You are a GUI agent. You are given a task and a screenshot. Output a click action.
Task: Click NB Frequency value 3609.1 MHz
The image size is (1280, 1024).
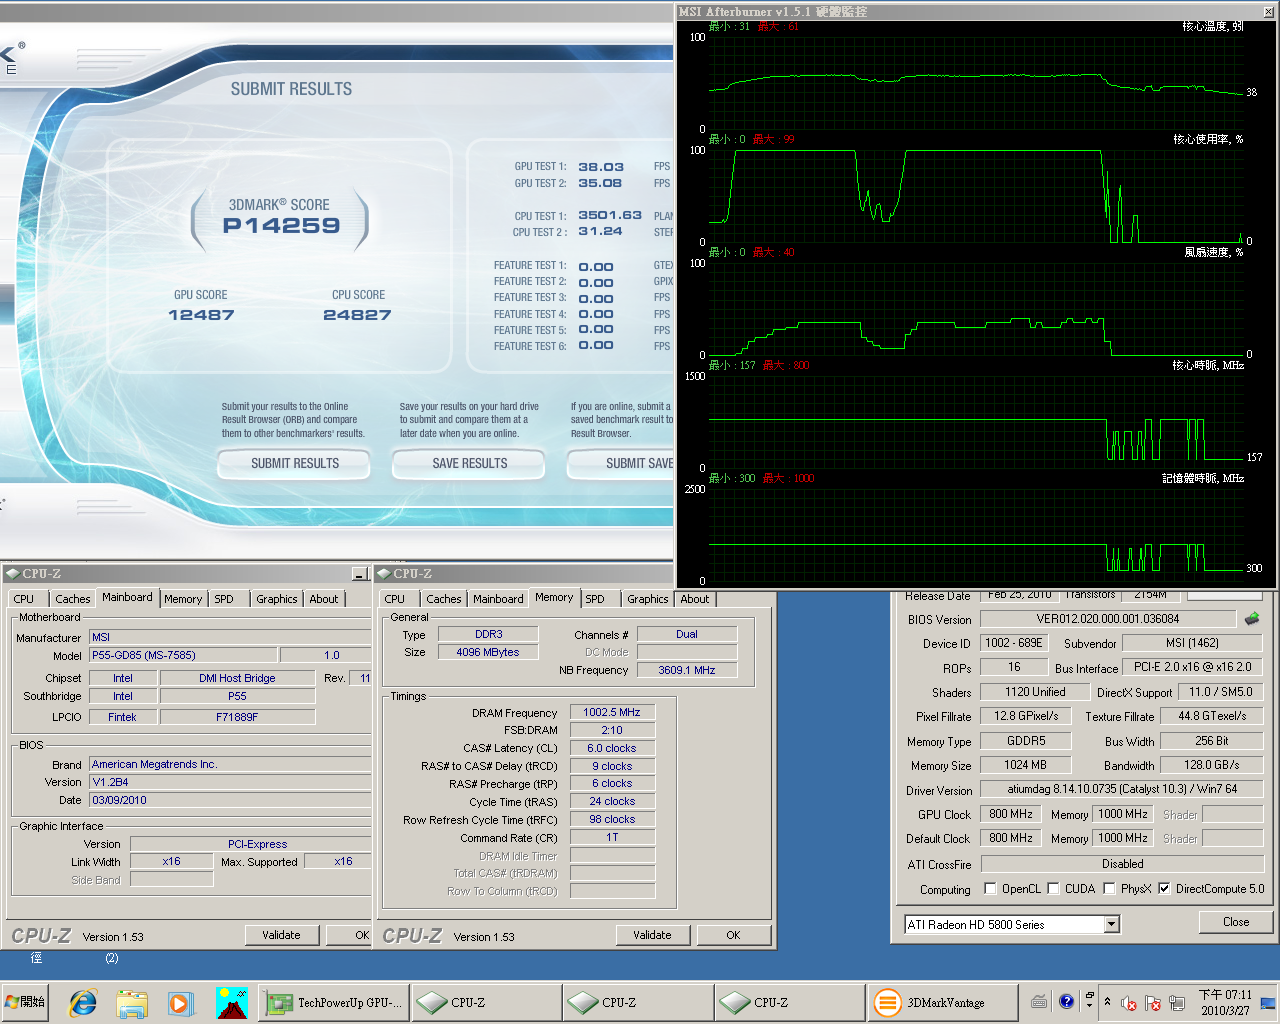pos(686,670)
